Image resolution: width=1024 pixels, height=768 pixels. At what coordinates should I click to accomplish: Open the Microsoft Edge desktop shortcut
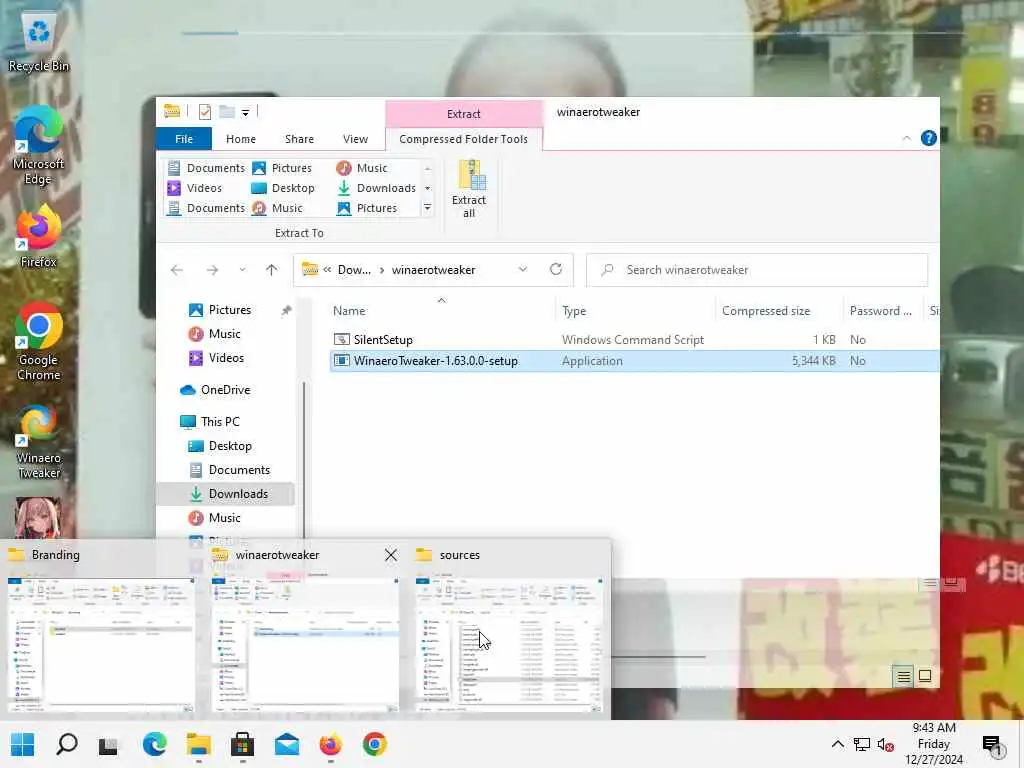click(39, 145)
